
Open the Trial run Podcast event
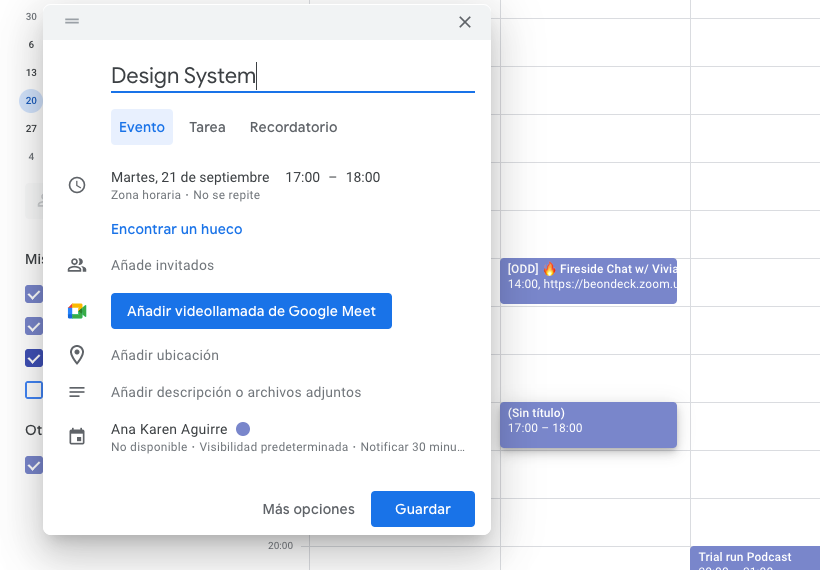tap(755, 558)
